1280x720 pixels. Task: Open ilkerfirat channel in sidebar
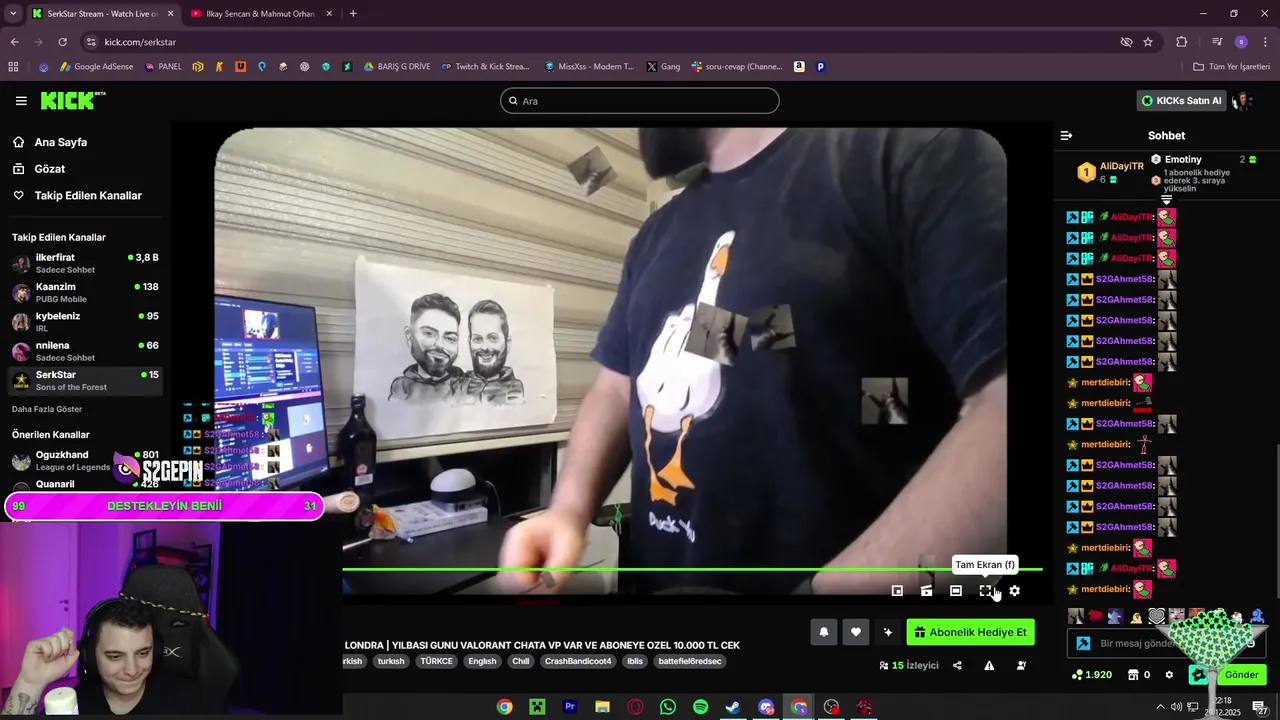click(85, 263)
